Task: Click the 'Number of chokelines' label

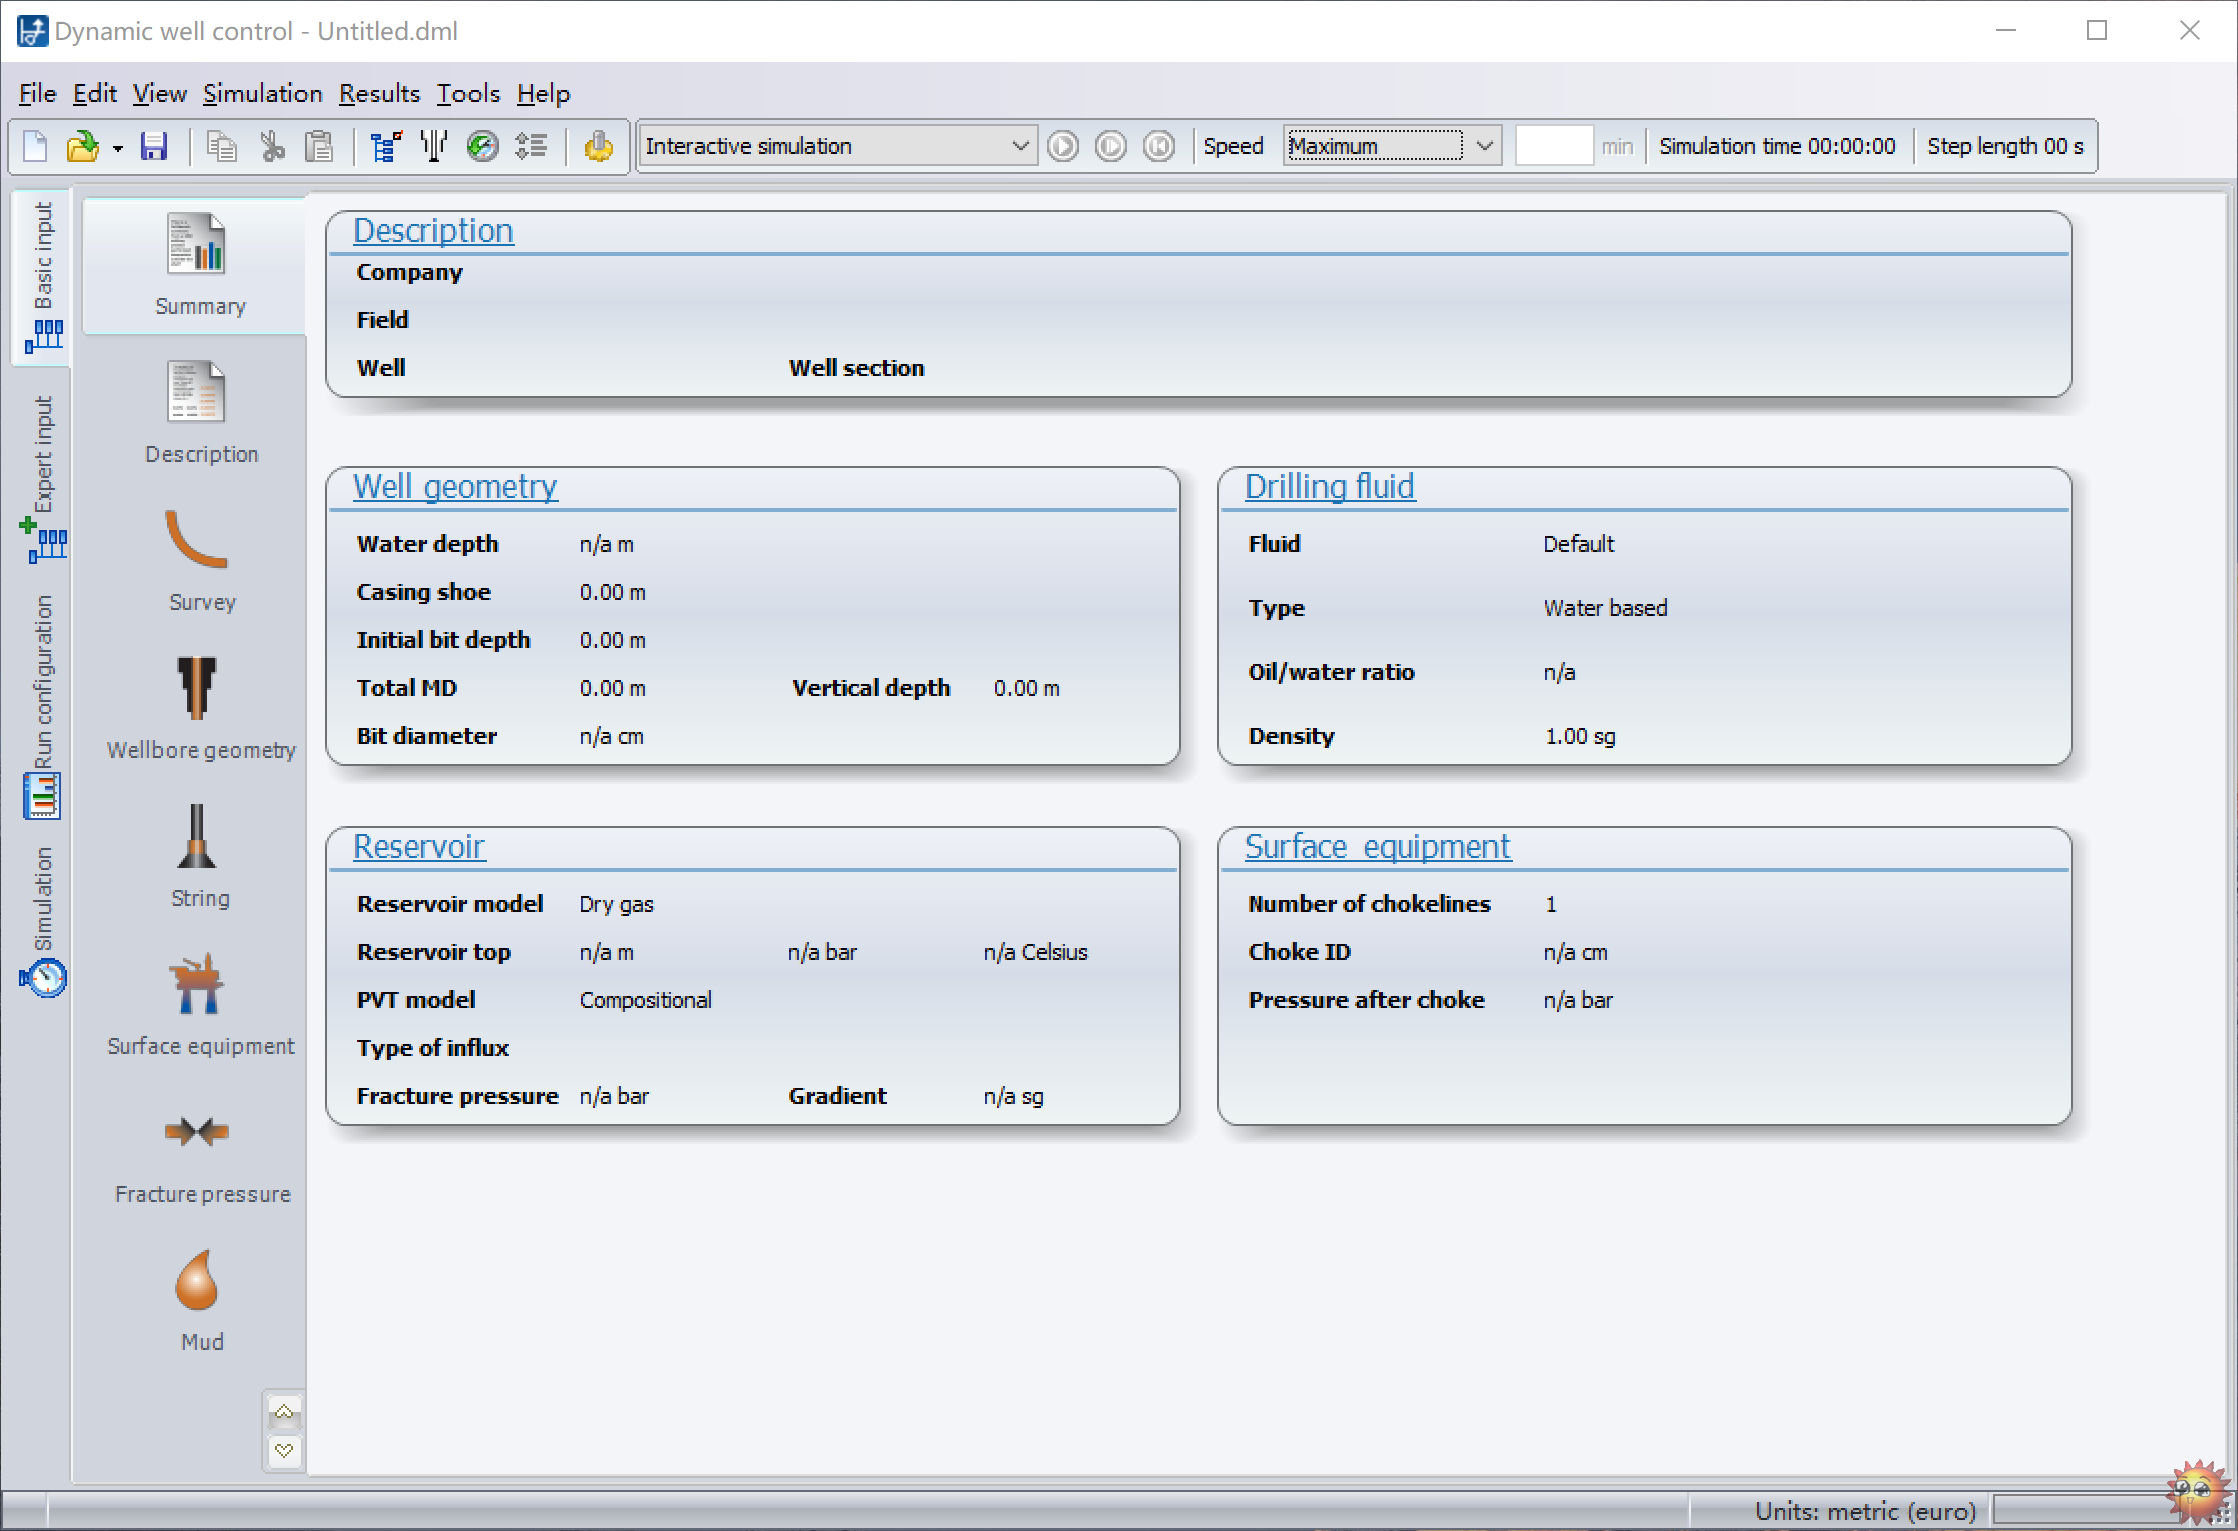Action: click(1369, 904)
